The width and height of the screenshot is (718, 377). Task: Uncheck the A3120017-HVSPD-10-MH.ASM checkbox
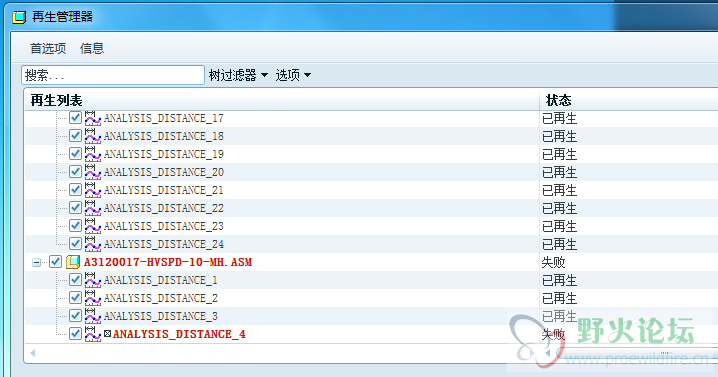[55, 262]
